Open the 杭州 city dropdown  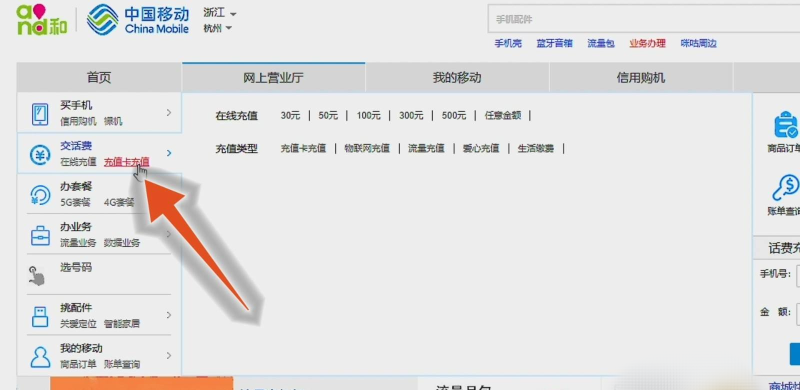pos(217,29)
